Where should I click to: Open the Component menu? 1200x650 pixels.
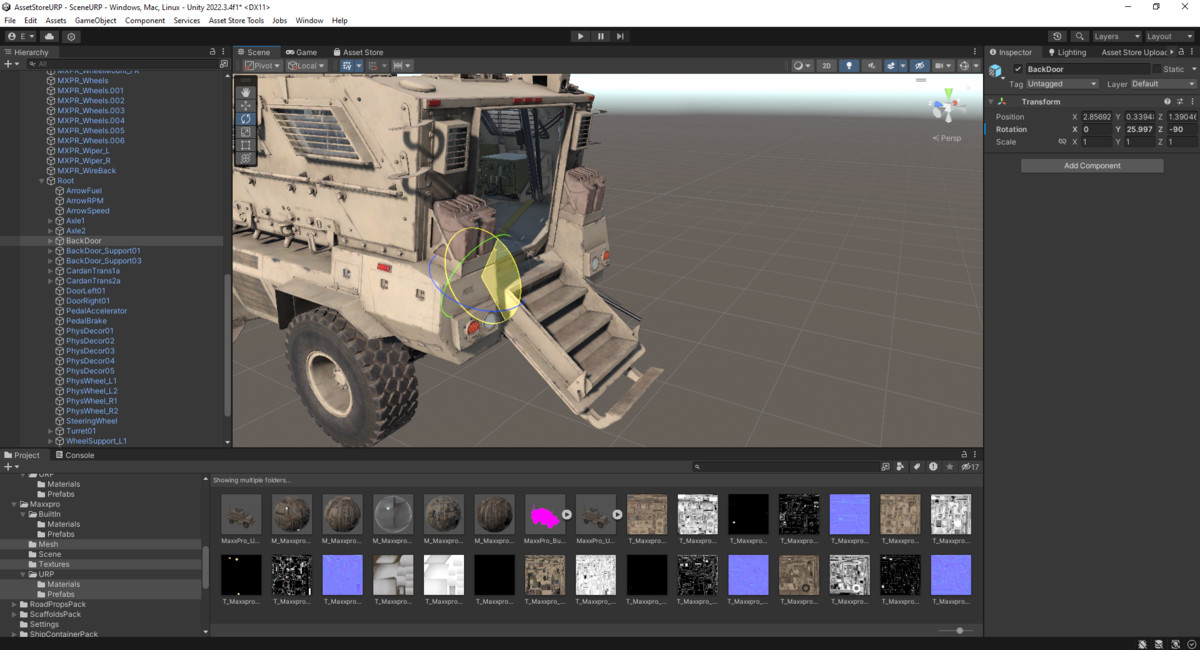(x=146, y=20)
